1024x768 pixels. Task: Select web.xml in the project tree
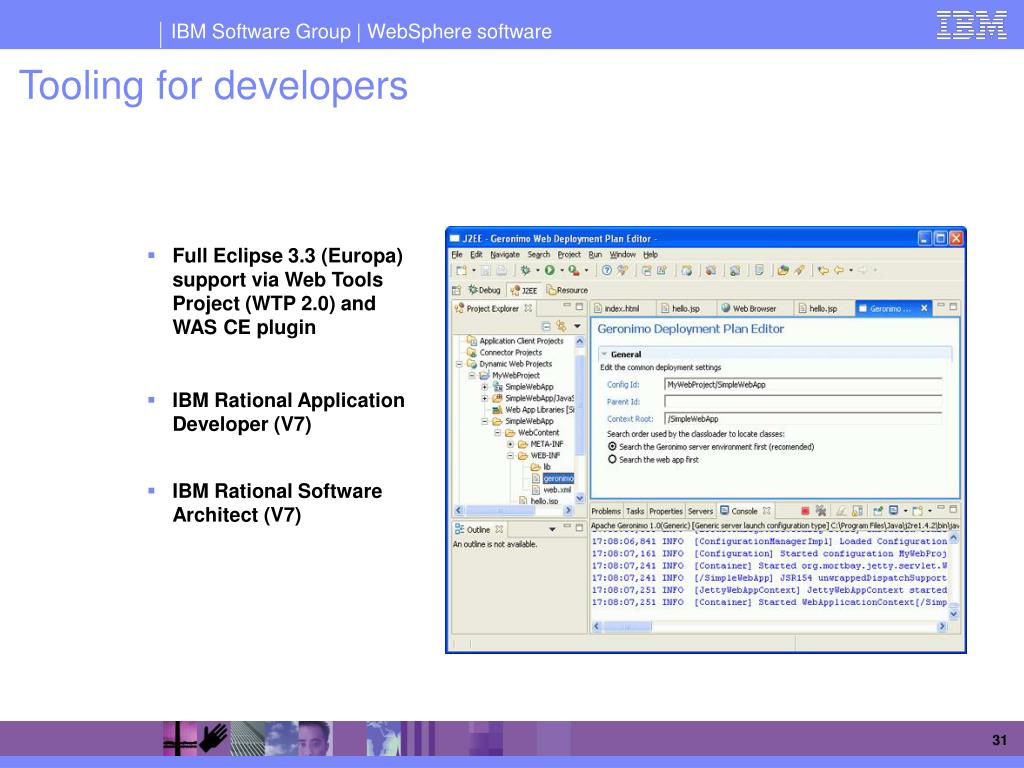(x=556, y=490)
